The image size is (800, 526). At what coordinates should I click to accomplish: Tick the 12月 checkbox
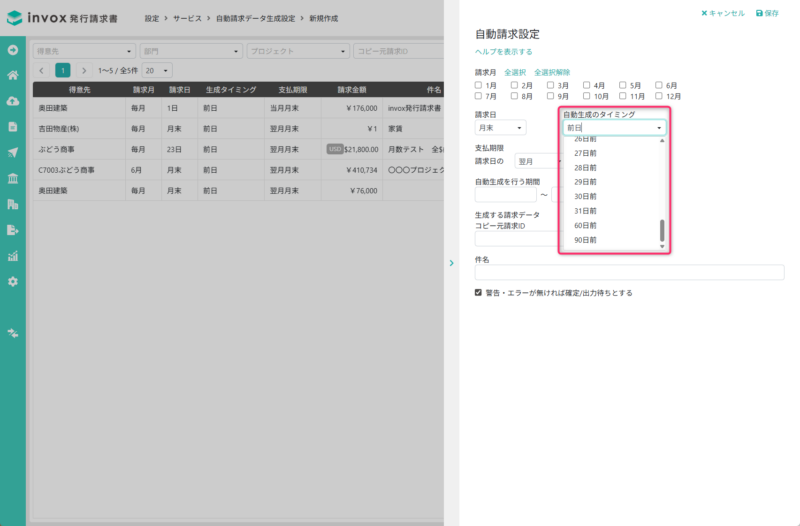click(660, 97)
